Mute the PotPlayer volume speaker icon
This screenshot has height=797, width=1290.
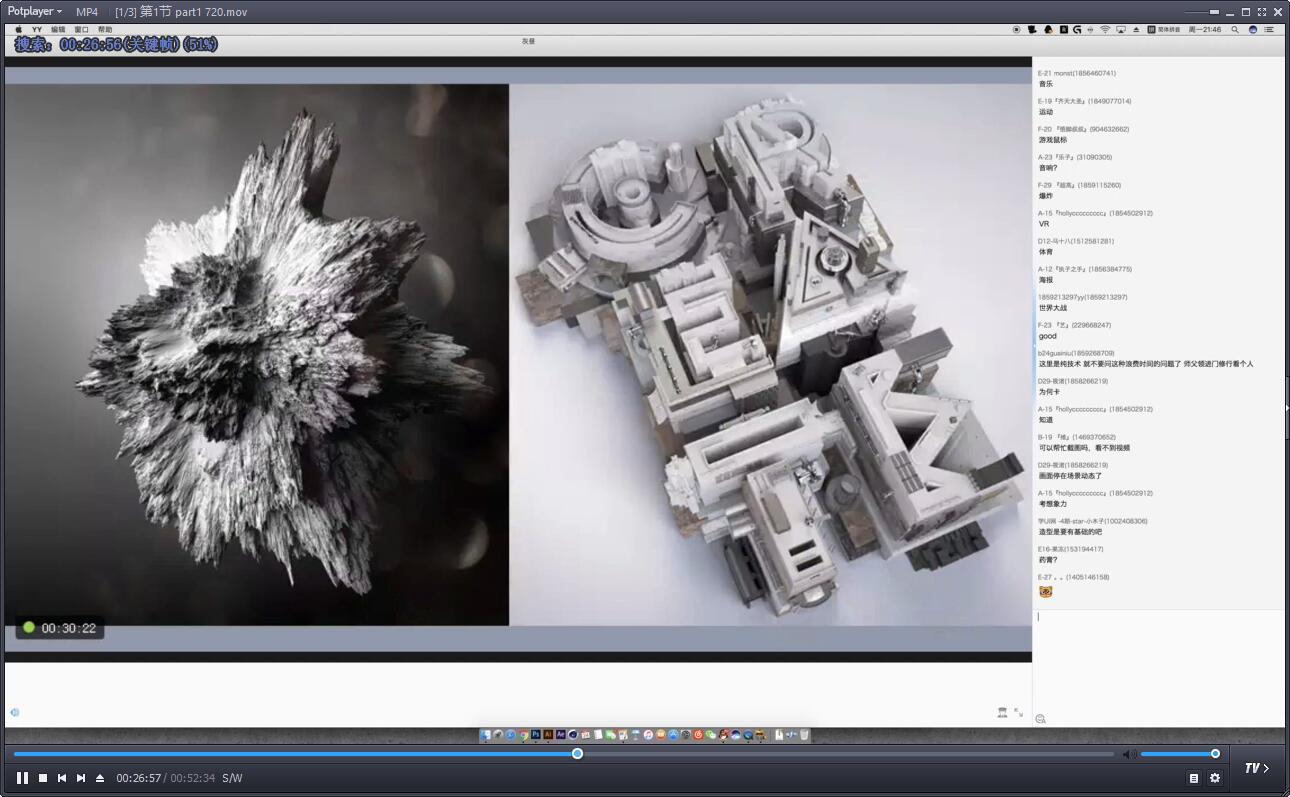point(1129,754)
